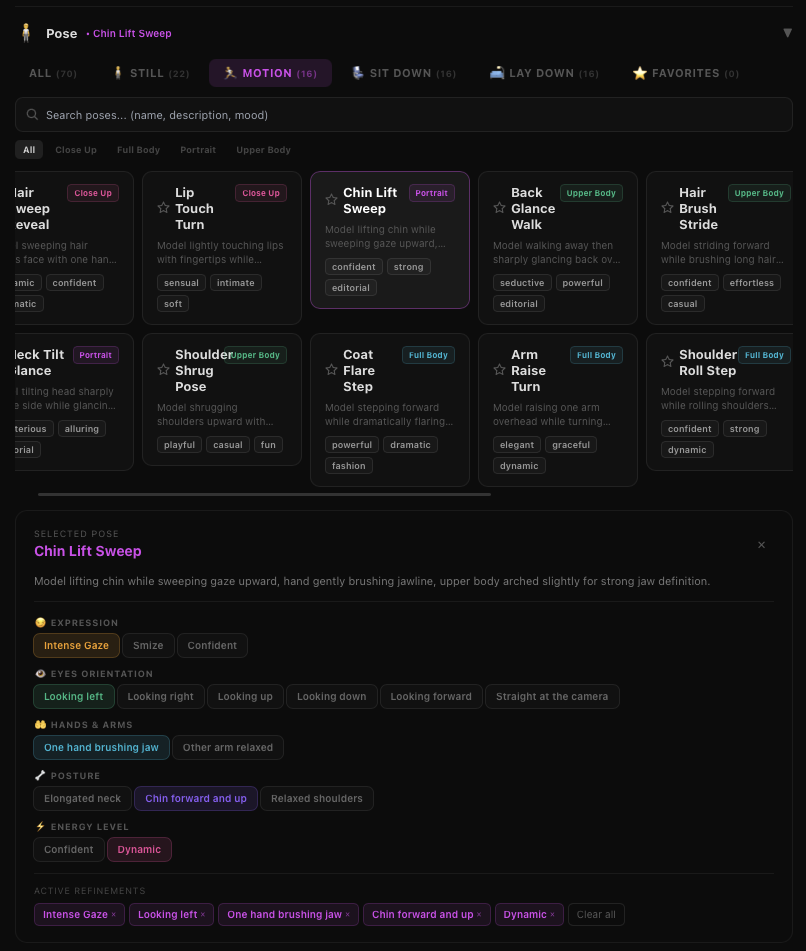Open the Favorites tab

[x=685, y=73]
